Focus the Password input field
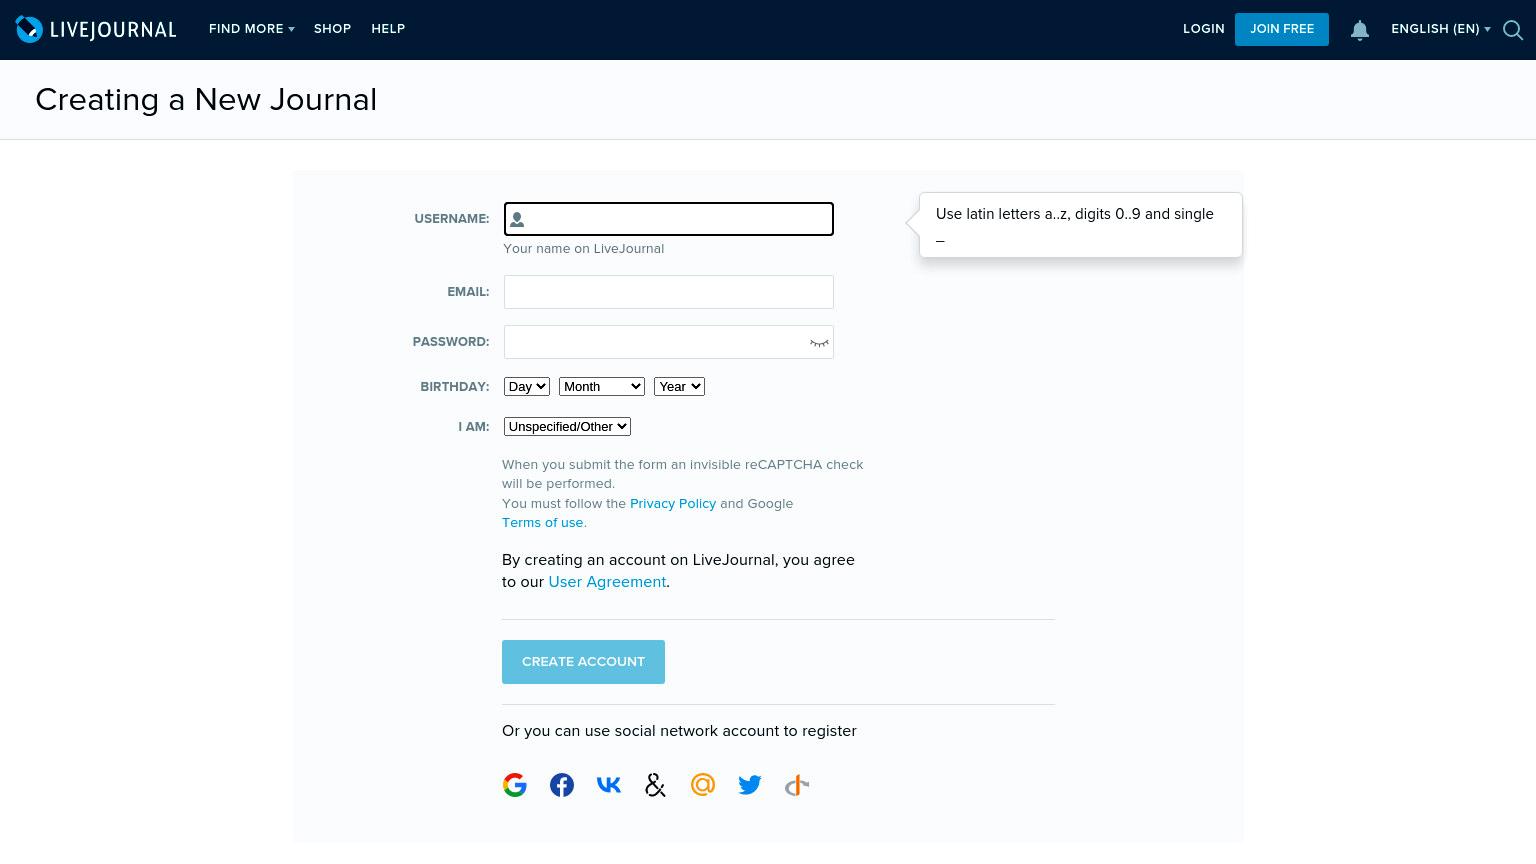Screen dimensions: 1536x864 pos(668,342)
